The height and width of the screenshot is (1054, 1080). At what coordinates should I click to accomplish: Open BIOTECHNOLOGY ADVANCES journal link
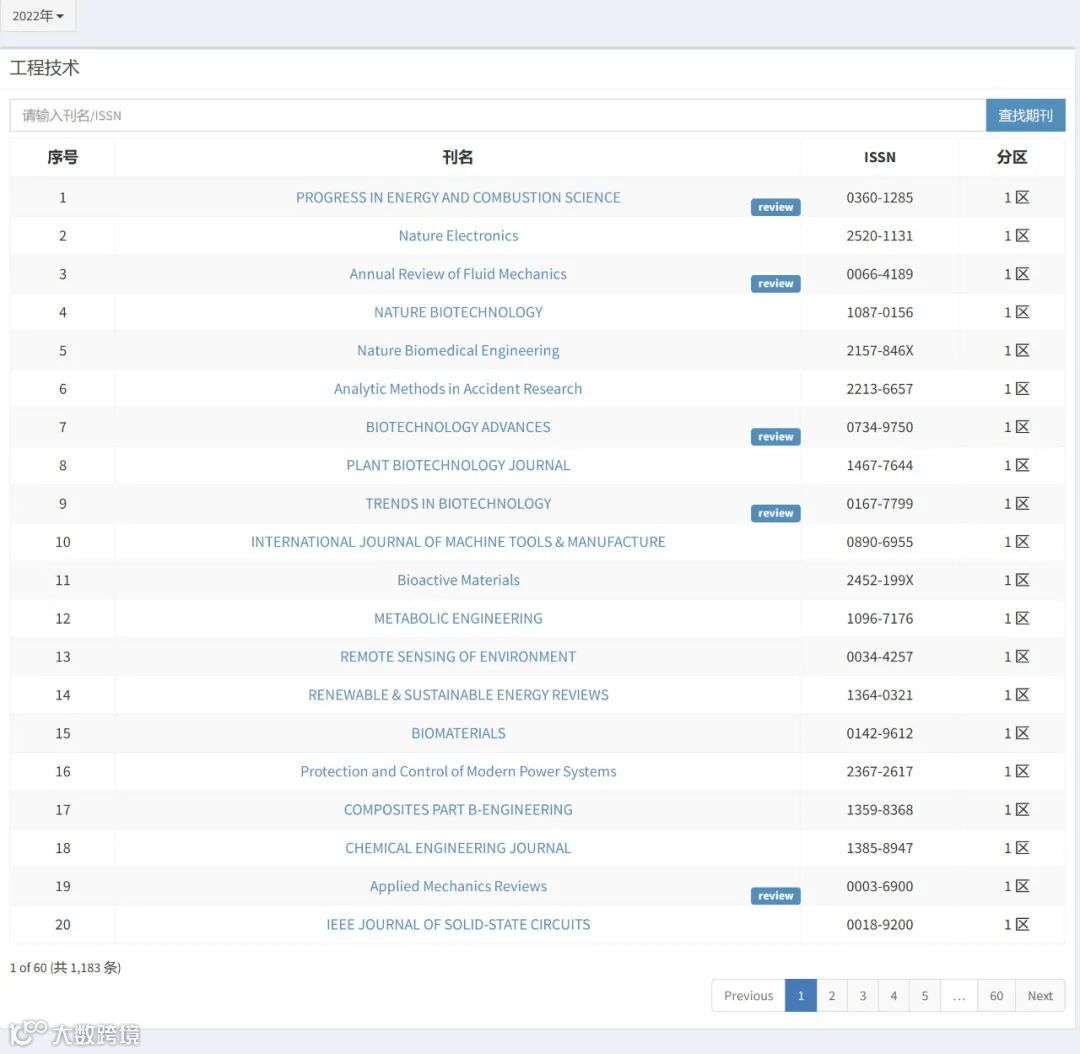coord(458,427)
